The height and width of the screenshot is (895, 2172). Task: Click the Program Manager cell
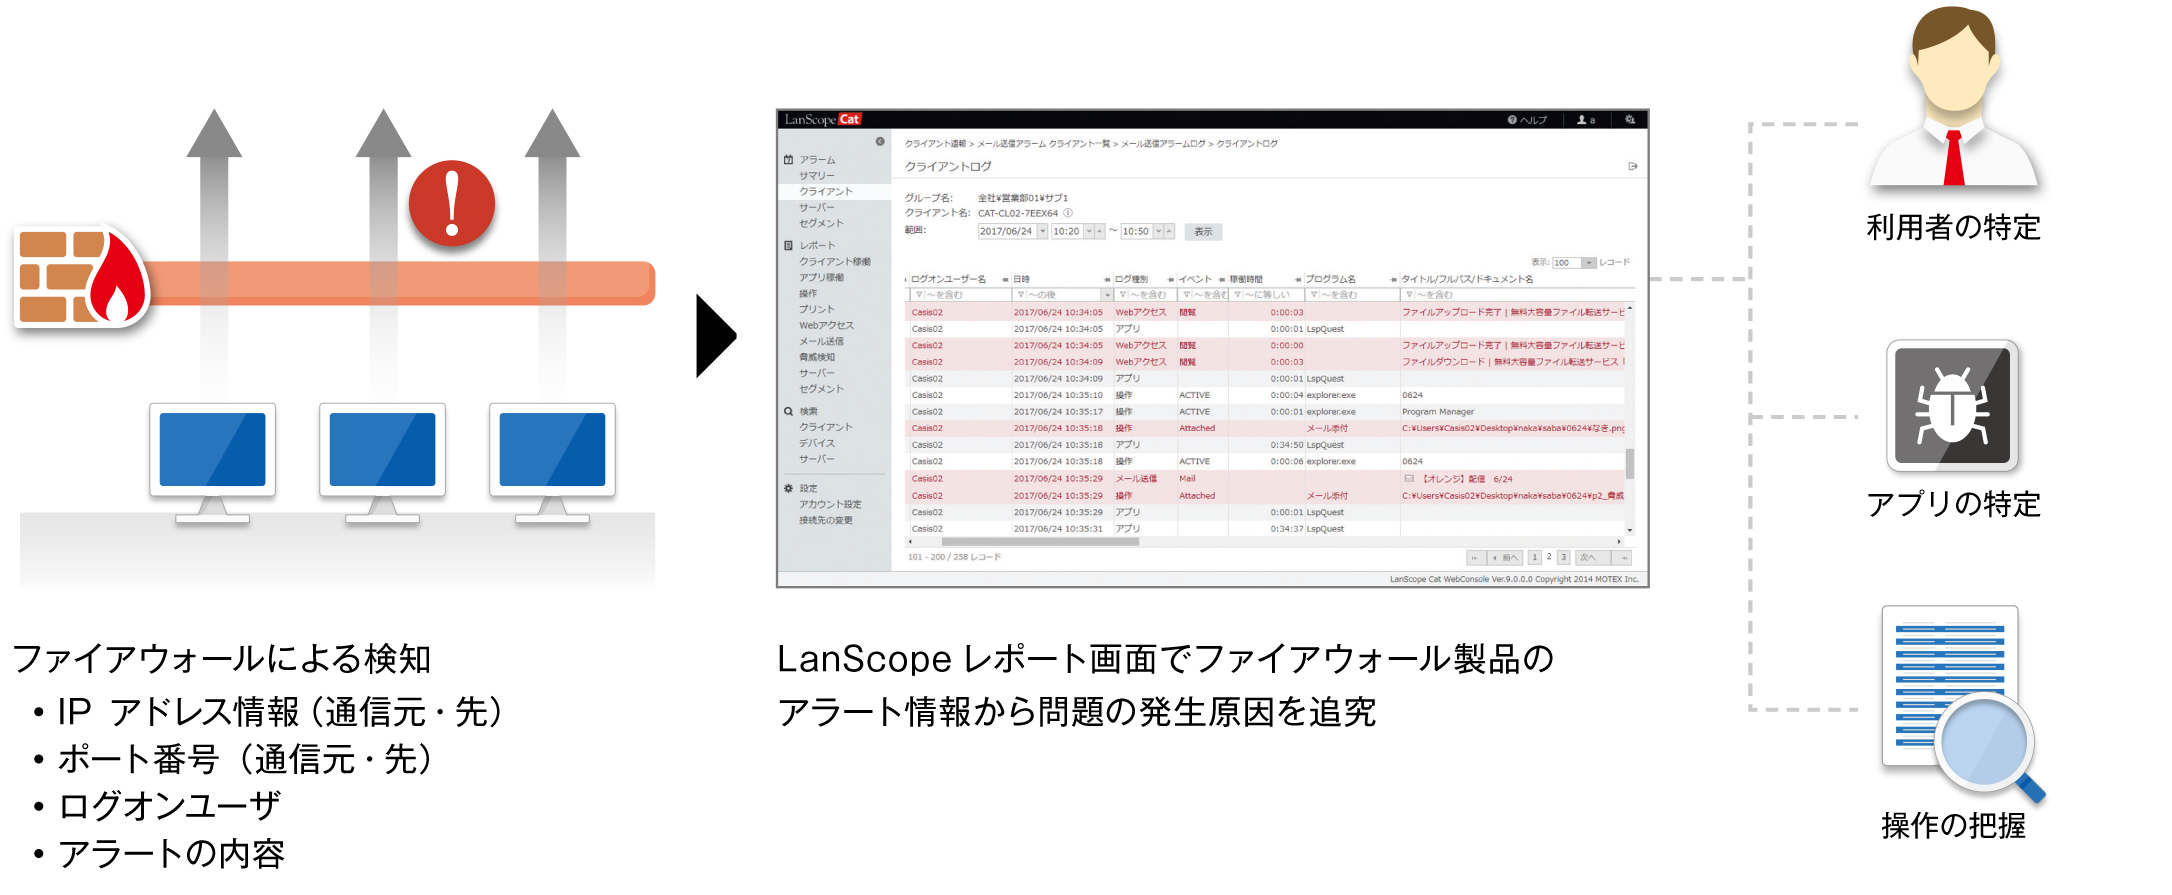pyautogui.click(x=1438, y=412)
